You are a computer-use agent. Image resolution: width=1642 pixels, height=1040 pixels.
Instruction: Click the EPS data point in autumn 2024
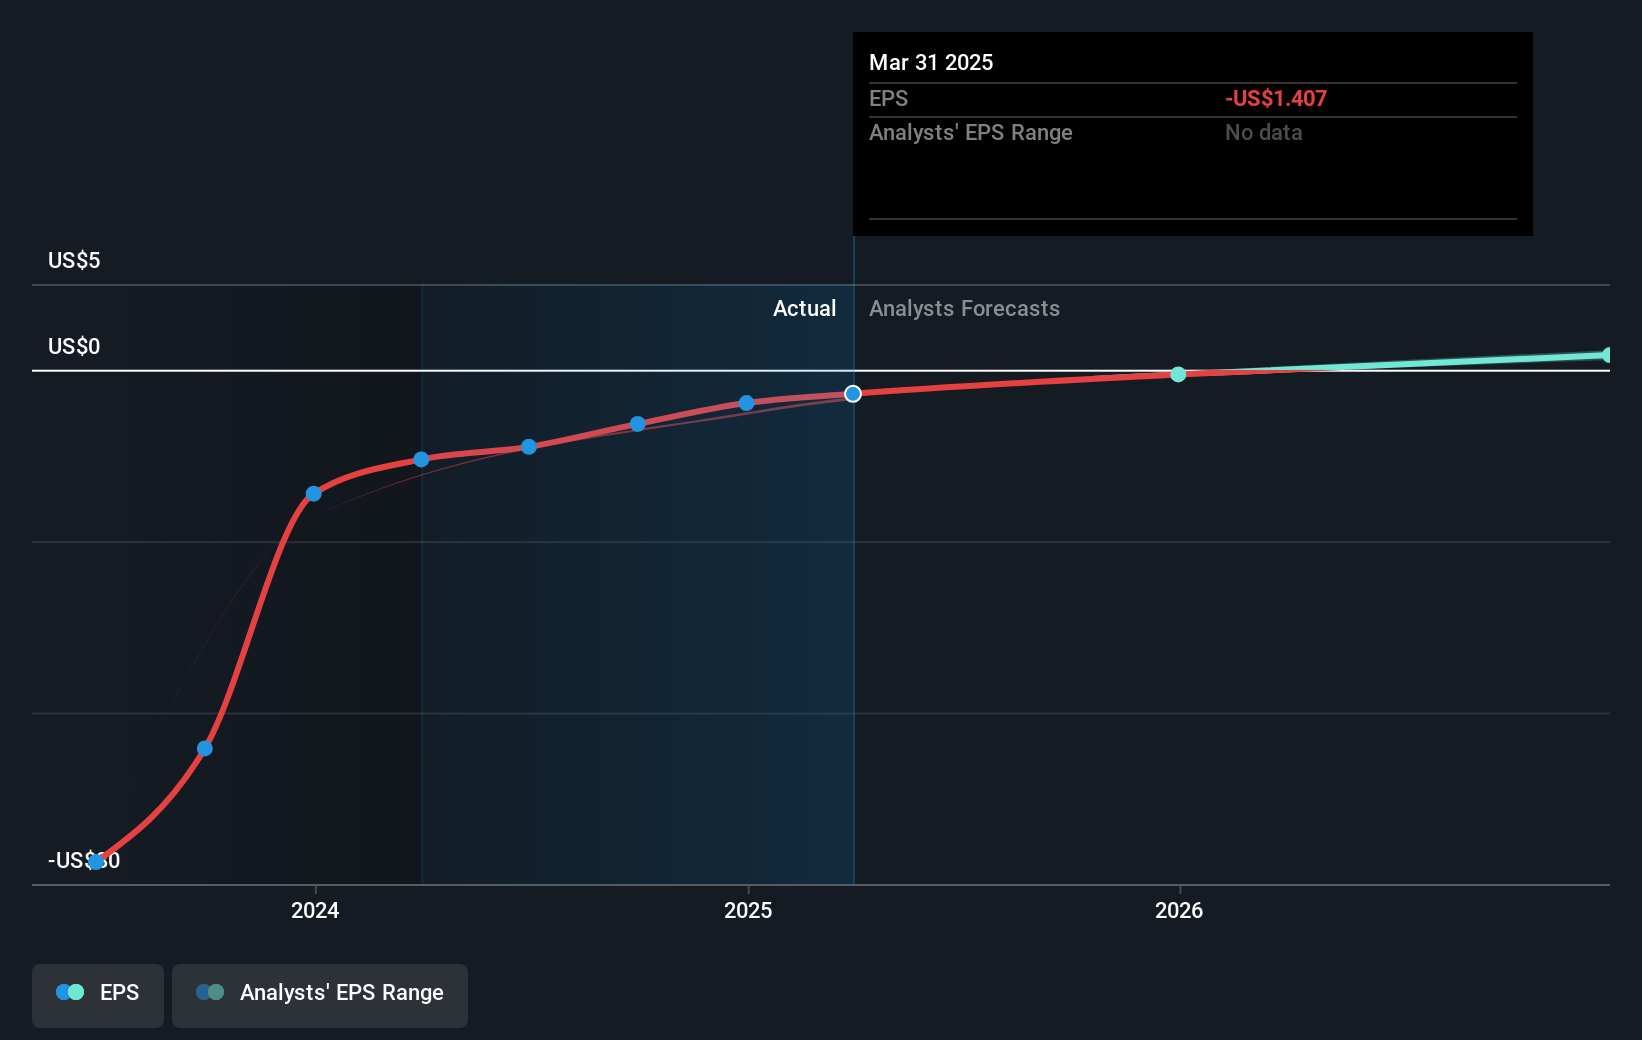point(638,424)
